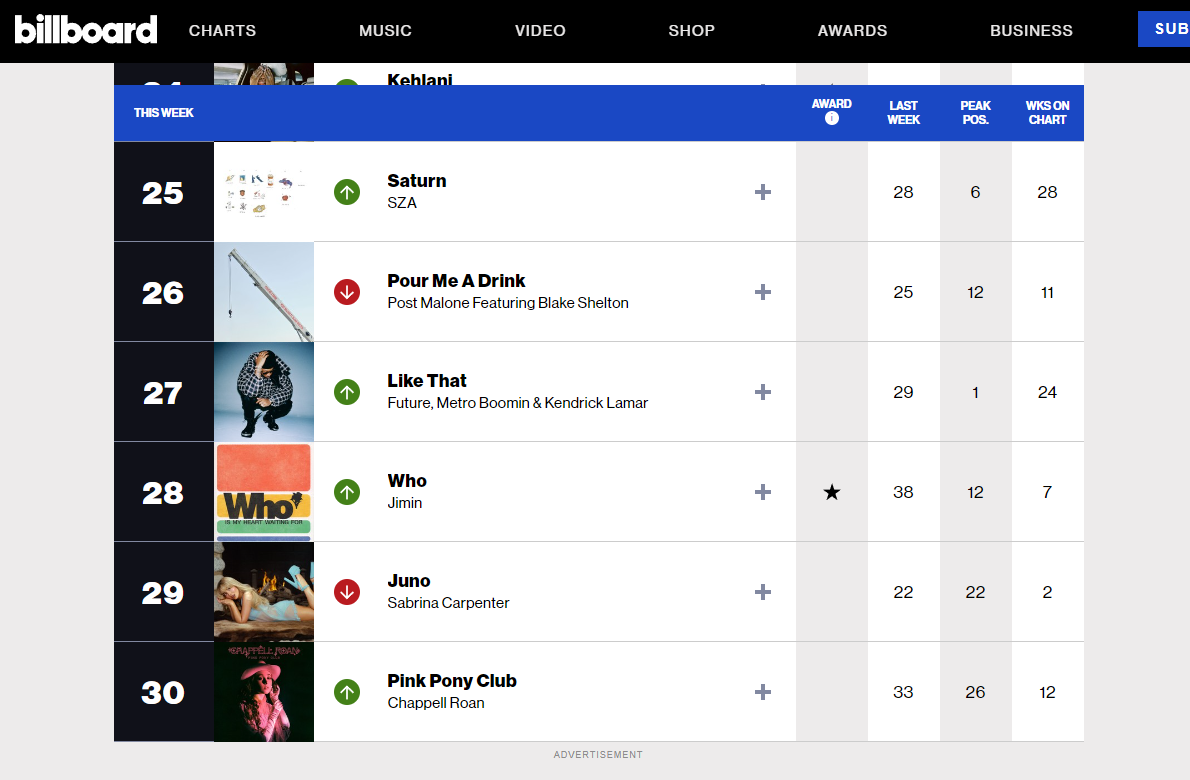This screenshot has width=1190, height=780.
Task: Click THIS WEEK column header
Action: [164, 112]
